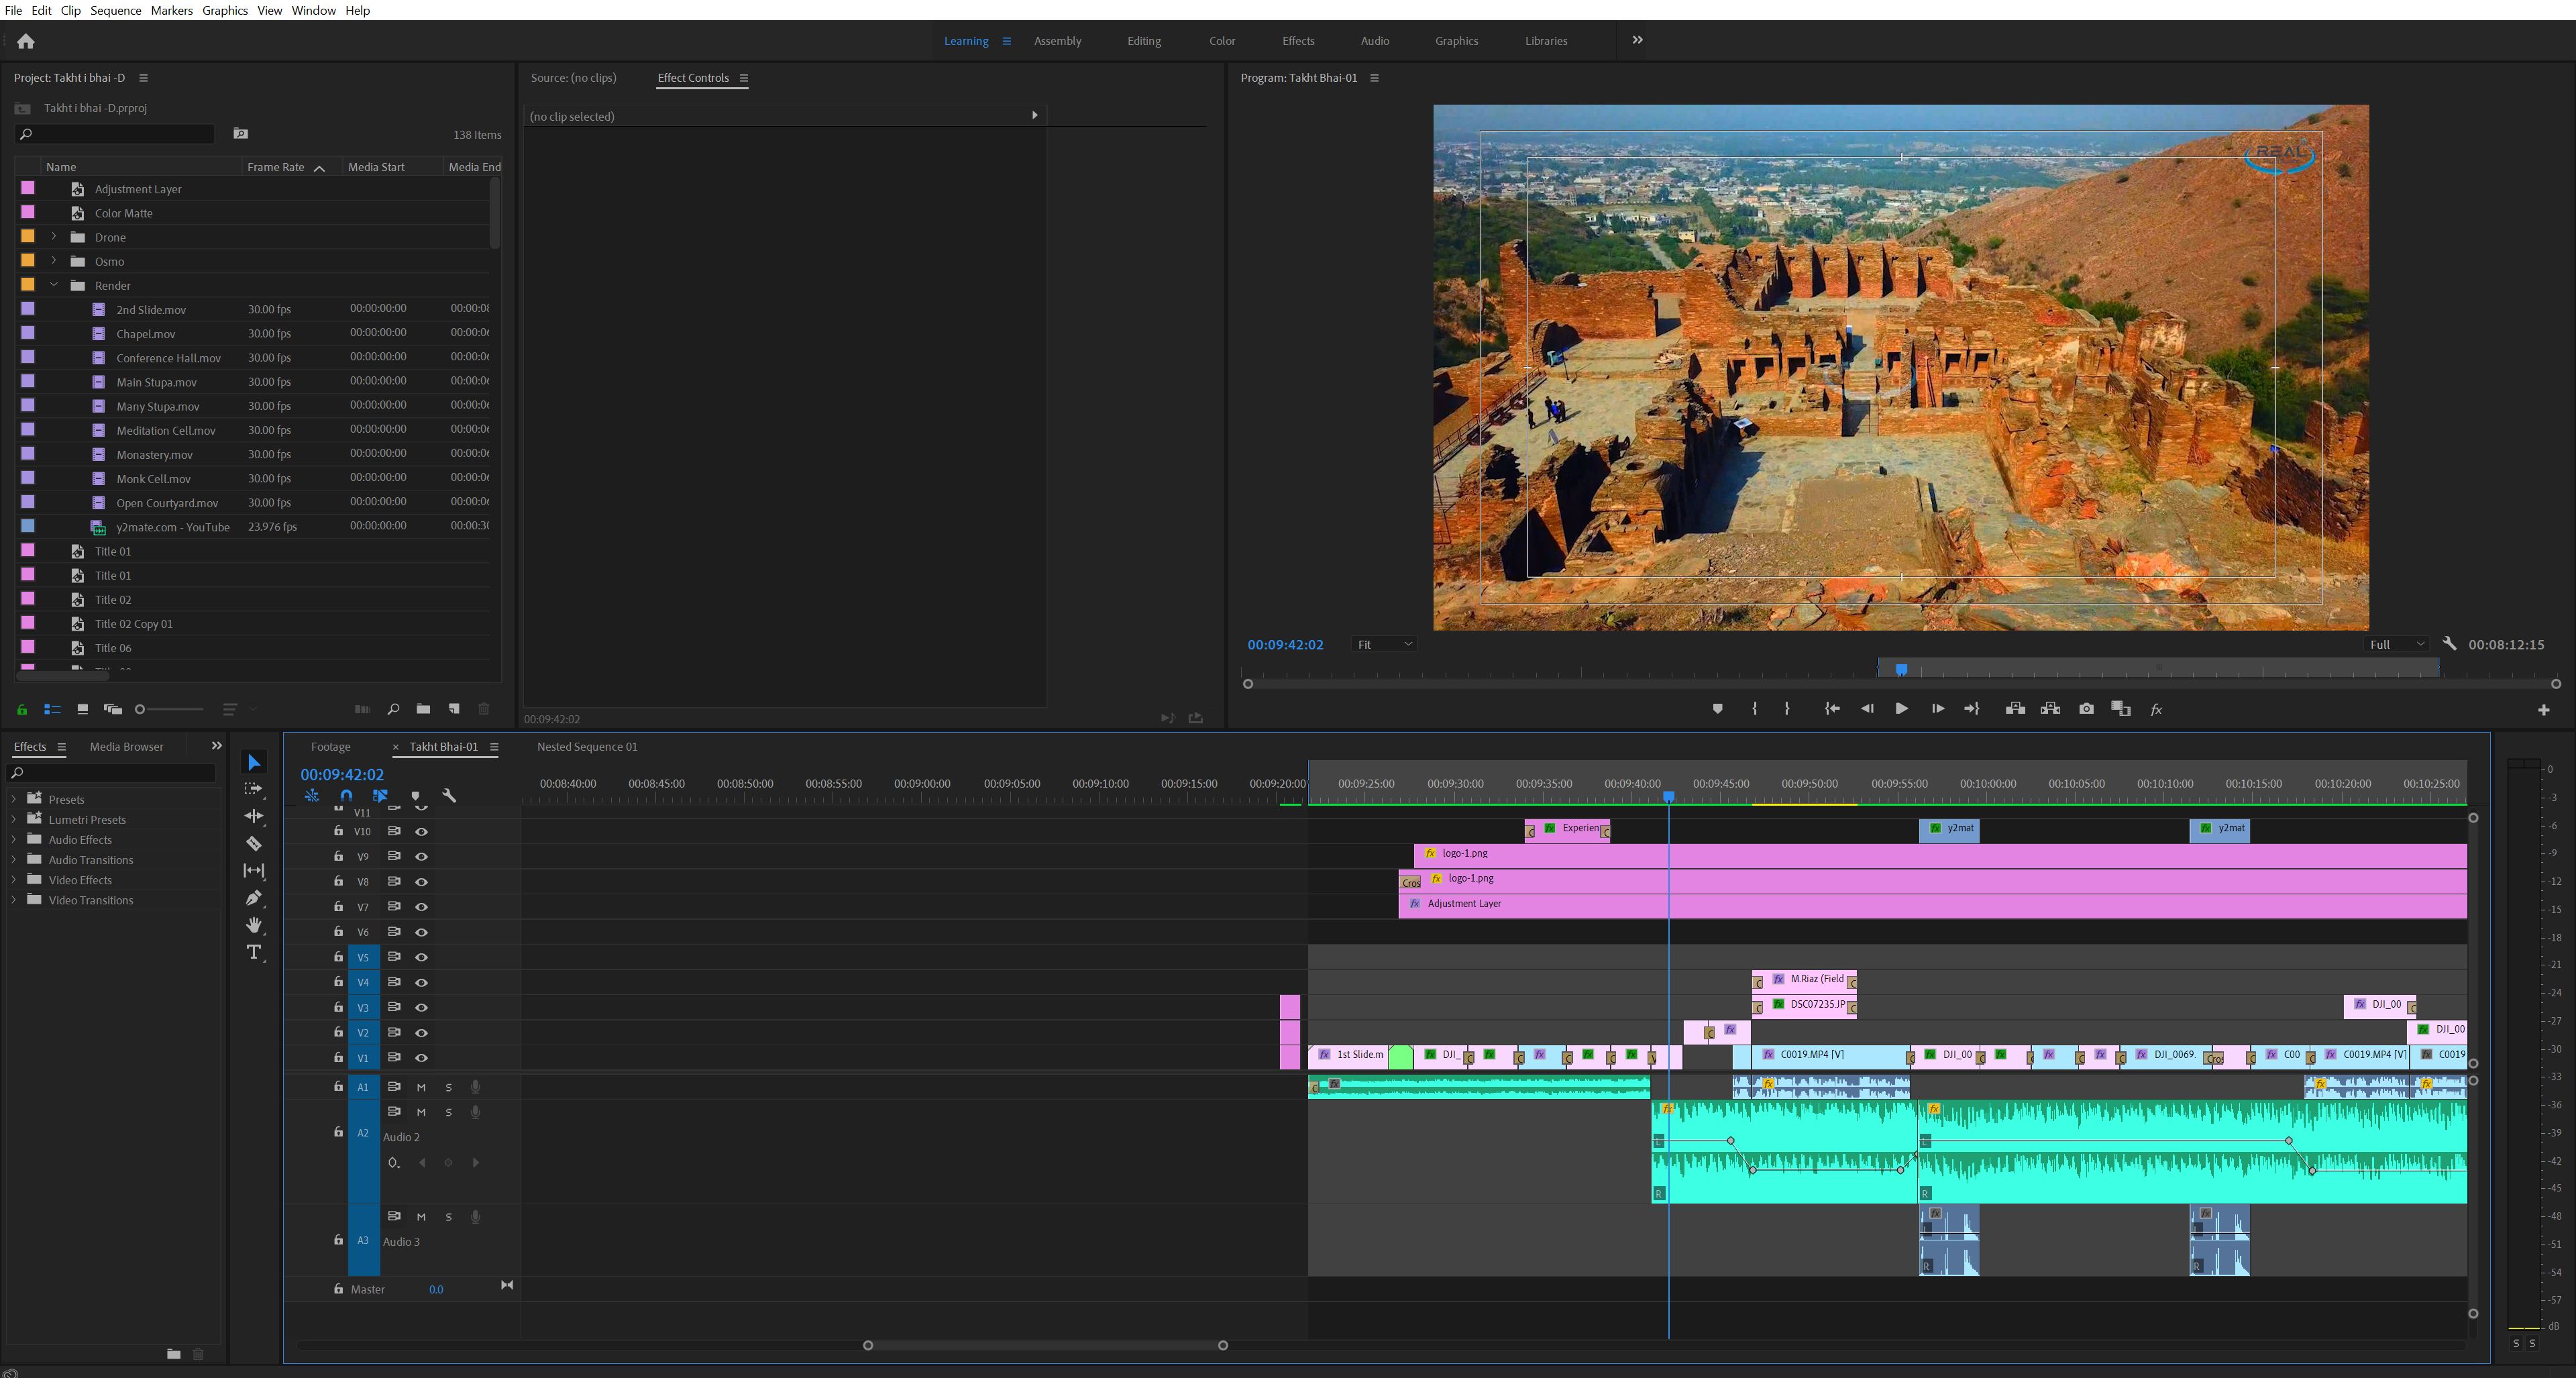Mute audio track A1
Viewport: 2576px width, 1378px height.
click(421, 1087)
